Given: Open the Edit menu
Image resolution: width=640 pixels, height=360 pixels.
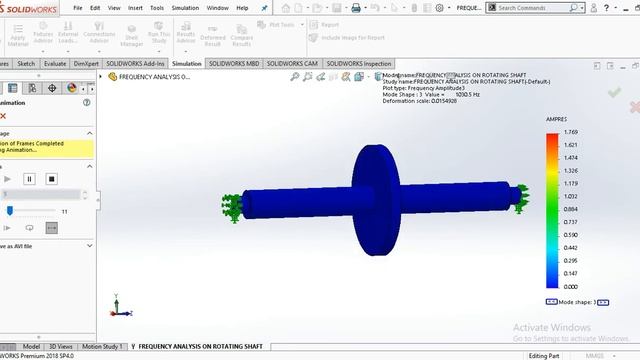Looking at the screenshot, I should coord(95,8).
